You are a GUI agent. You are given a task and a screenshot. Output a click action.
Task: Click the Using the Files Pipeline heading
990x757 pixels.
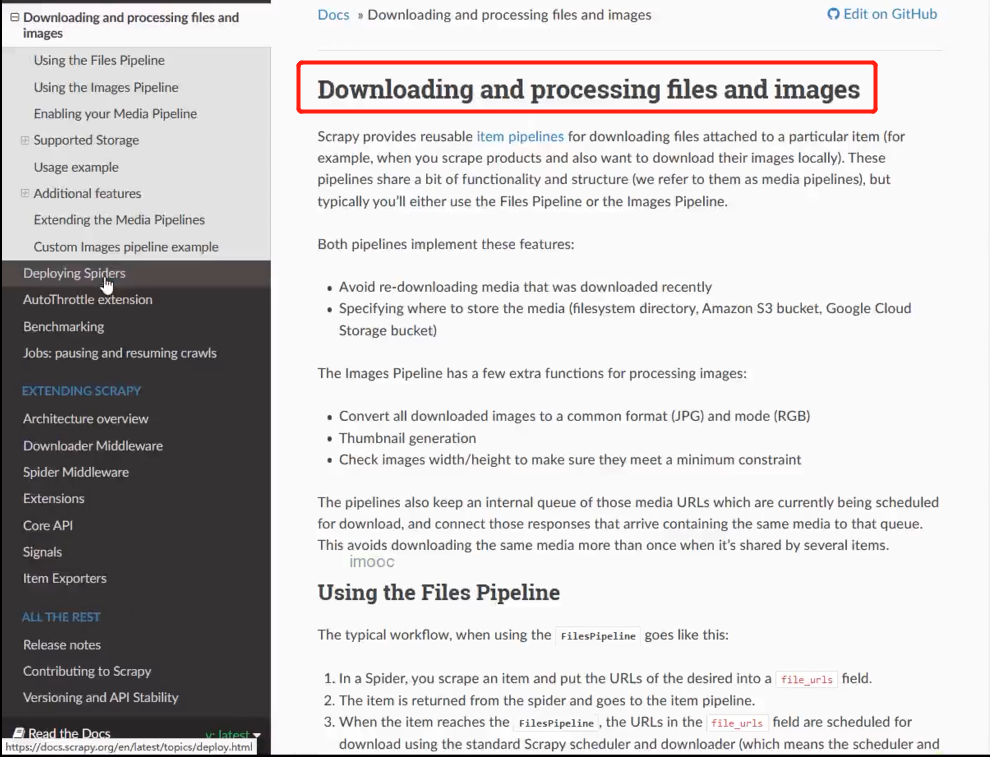[439, 592]
